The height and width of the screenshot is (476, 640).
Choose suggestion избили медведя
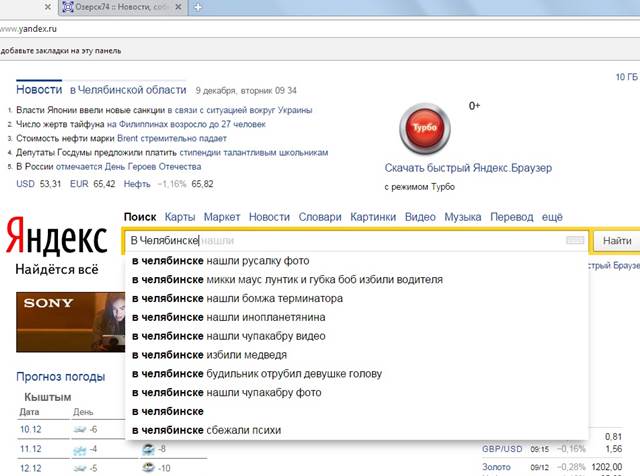pyautogui.click(x=356, y=355)
